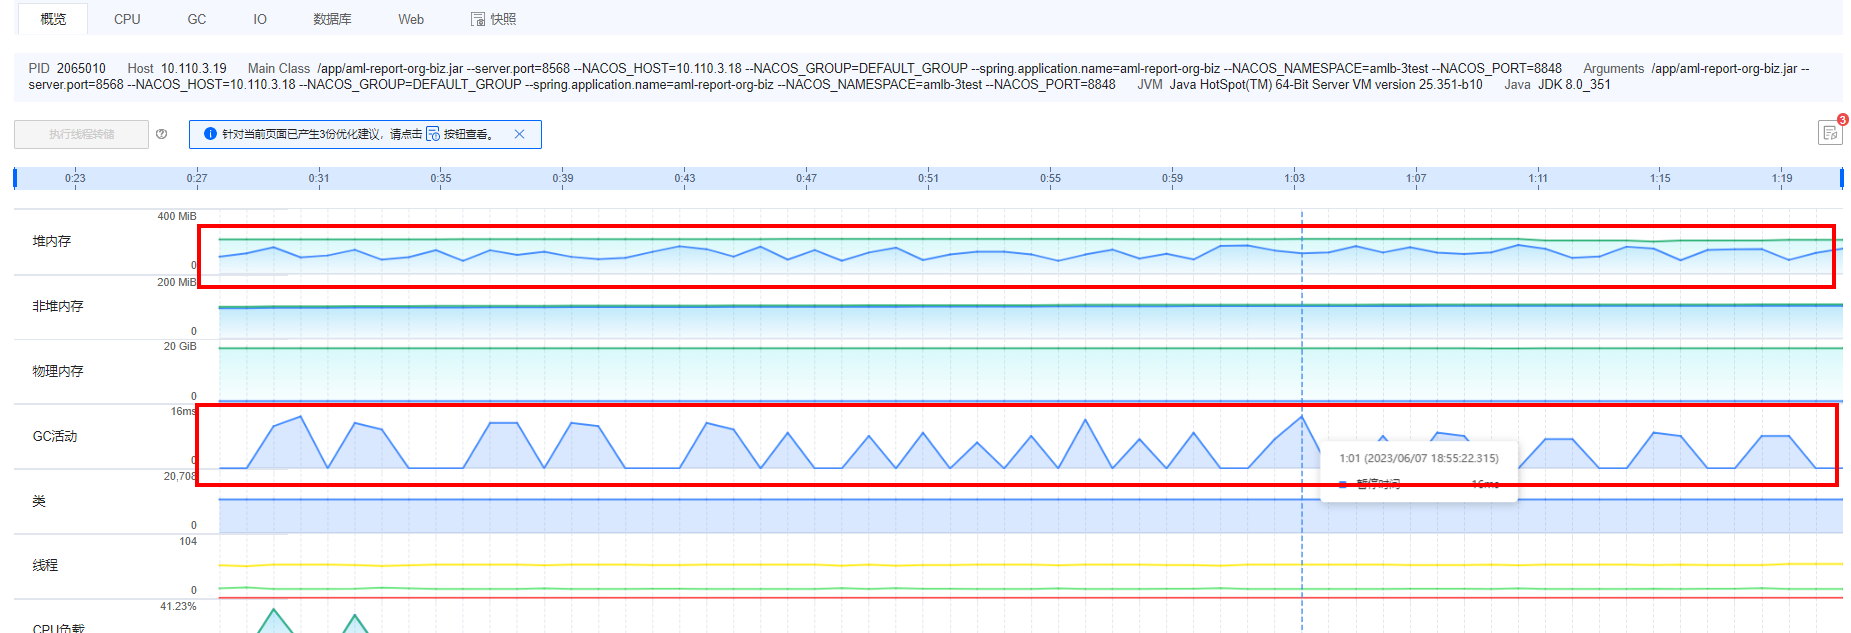This screenshot has height=633, width=1851.
Task: Switch to the GC tab
Action: click(x=197, y=19)
